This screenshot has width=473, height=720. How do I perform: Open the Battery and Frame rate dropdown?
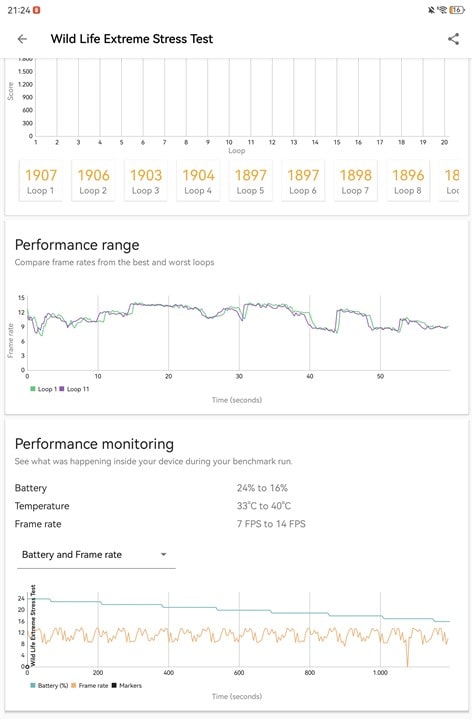point(96,555)
